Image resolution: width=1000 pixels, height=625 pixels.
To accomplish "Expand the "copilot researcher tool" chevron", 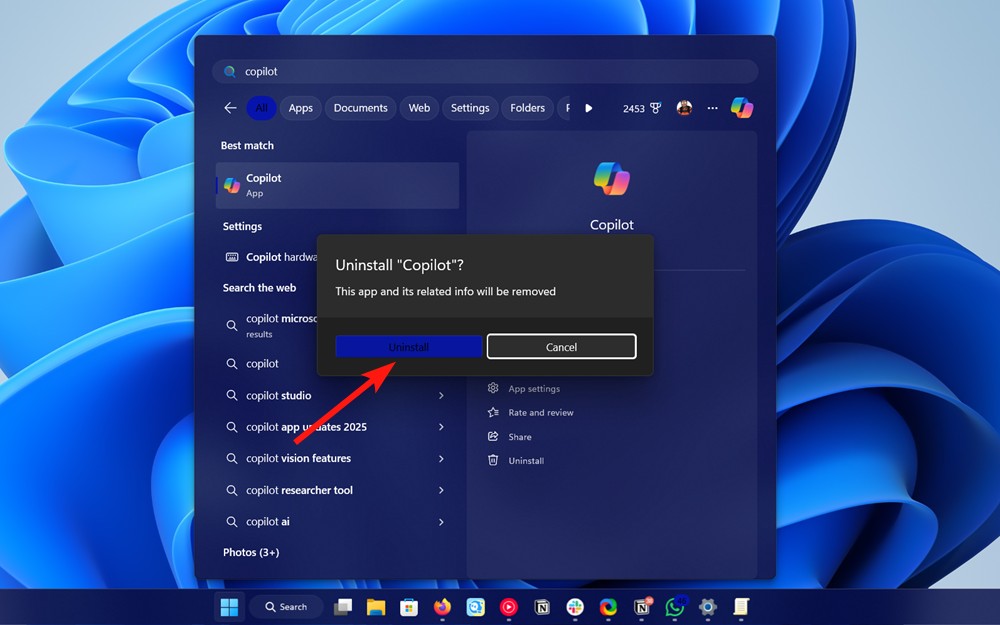I will click(x=441, y=490).
